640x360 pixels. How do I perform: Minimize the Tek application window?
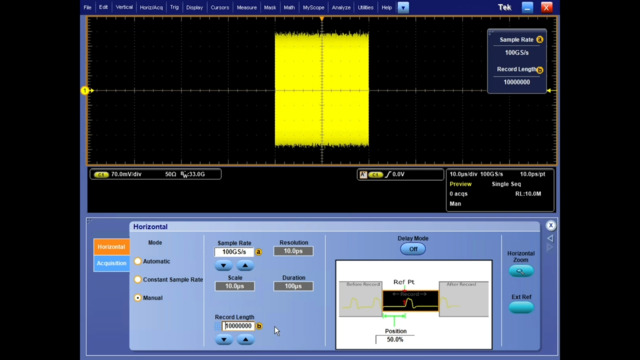click(527, 7)
